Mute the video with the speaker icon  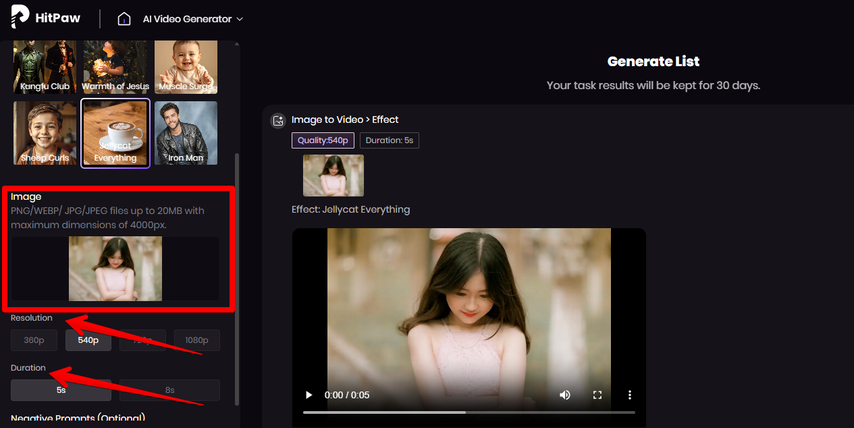pyautogui.click(x=565, y=395)
